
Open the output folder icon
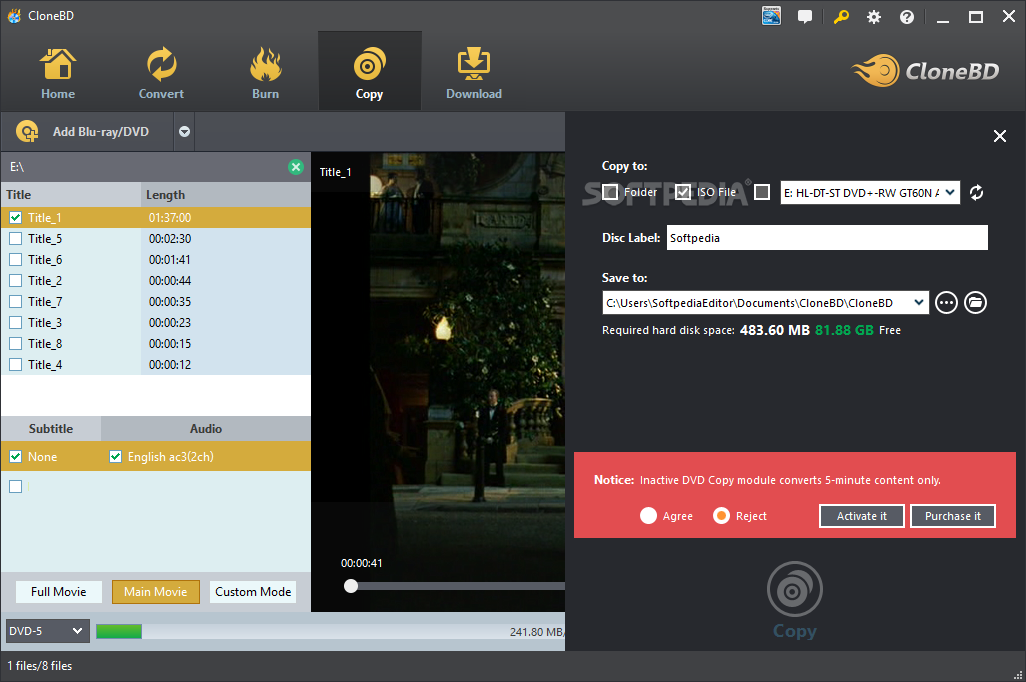pyautogui.click(x=976, y=302)
